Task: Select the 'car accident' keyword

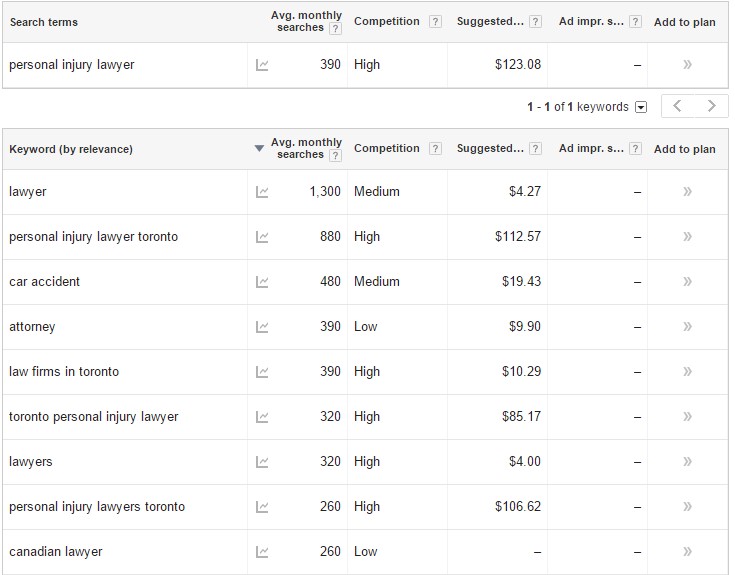Action: click(45, 282)
